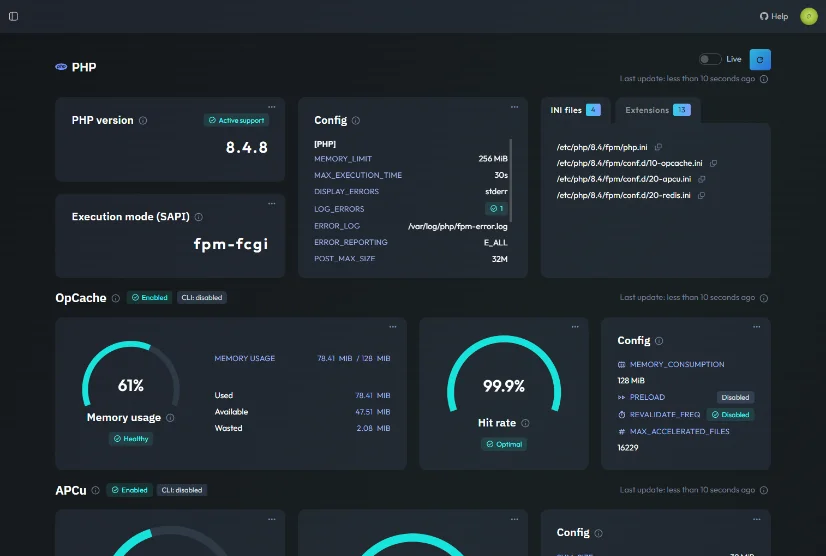Click REVALIDATE_FREQ Disabled badge
The image size is (826, 556).
730,415
